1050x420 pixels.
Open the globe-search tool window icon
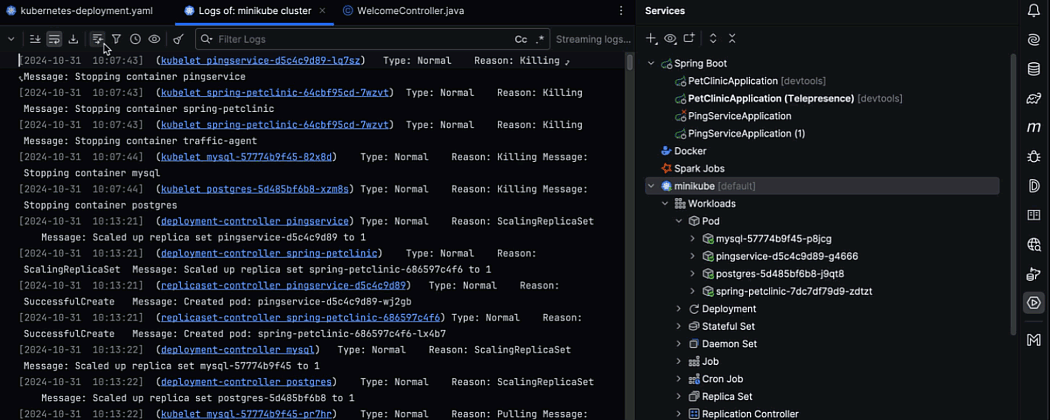[x=1033, y=244]
